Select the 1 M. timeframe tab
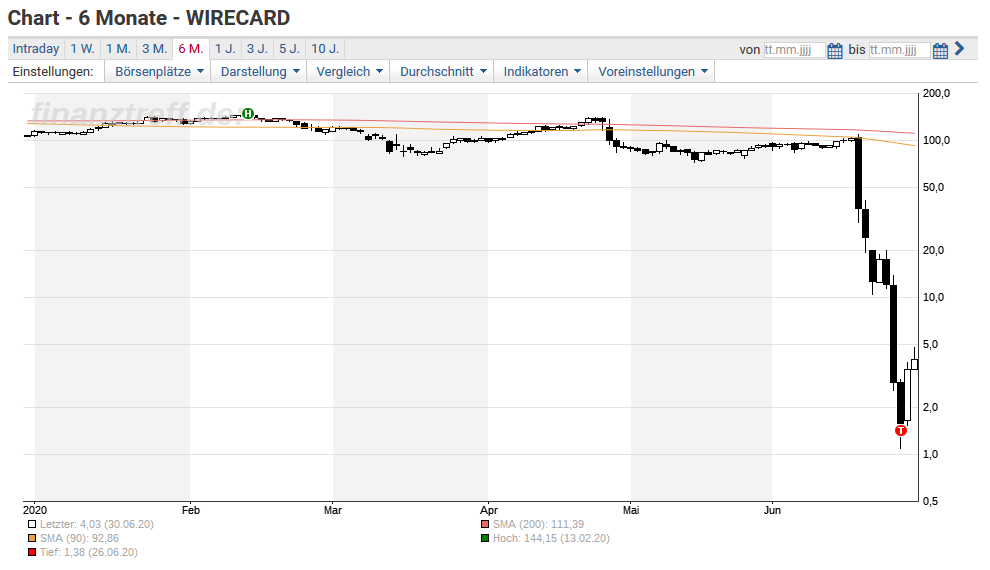Image resolution: width=990 pixels, height=570 pixels. coord(118,49)
